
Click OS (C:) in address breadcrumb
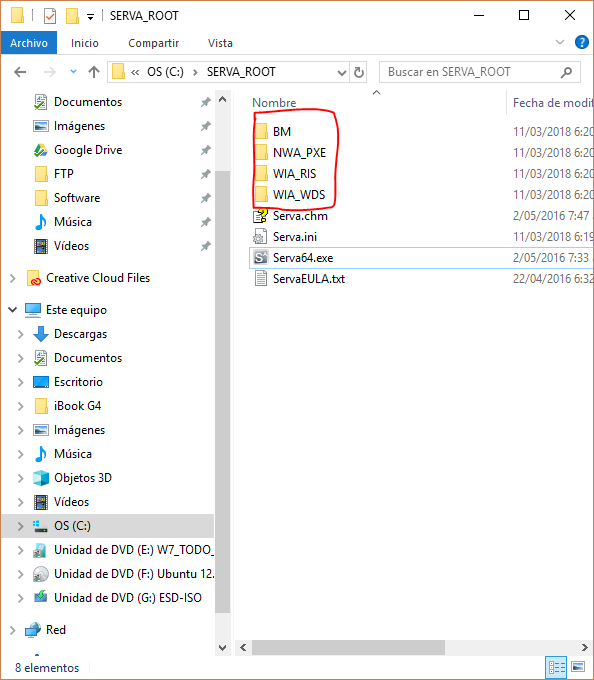pyautogui.click(x=165, y=72)
